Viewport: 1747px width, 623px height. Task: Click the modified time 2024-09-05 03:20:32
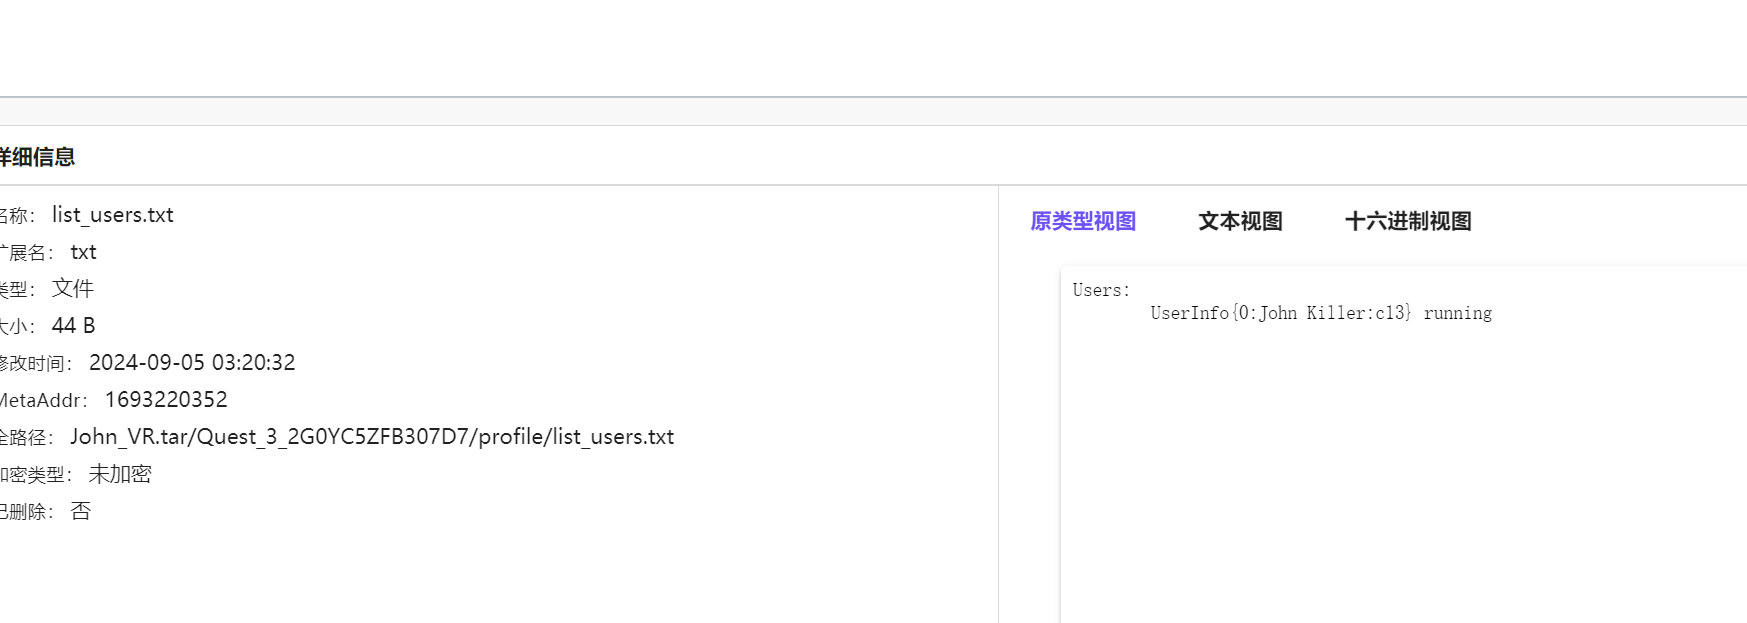tap(192, 363)
